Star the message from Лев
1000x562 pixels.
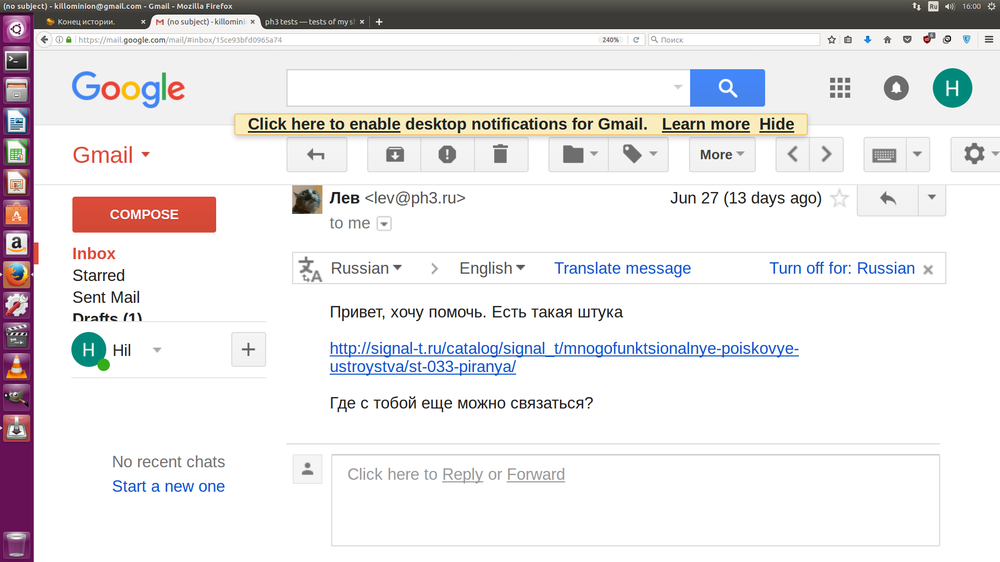tap(840, 199)
